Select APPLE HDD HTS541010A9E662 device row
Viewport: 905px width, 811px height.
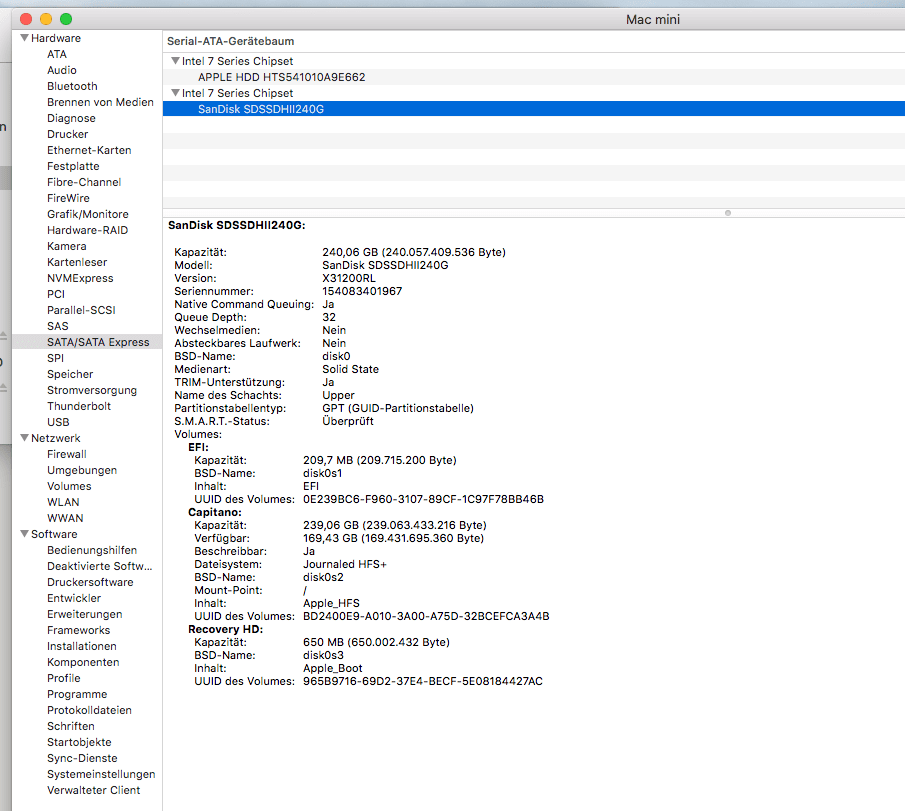pyautogui.click(x=534, y=77)
